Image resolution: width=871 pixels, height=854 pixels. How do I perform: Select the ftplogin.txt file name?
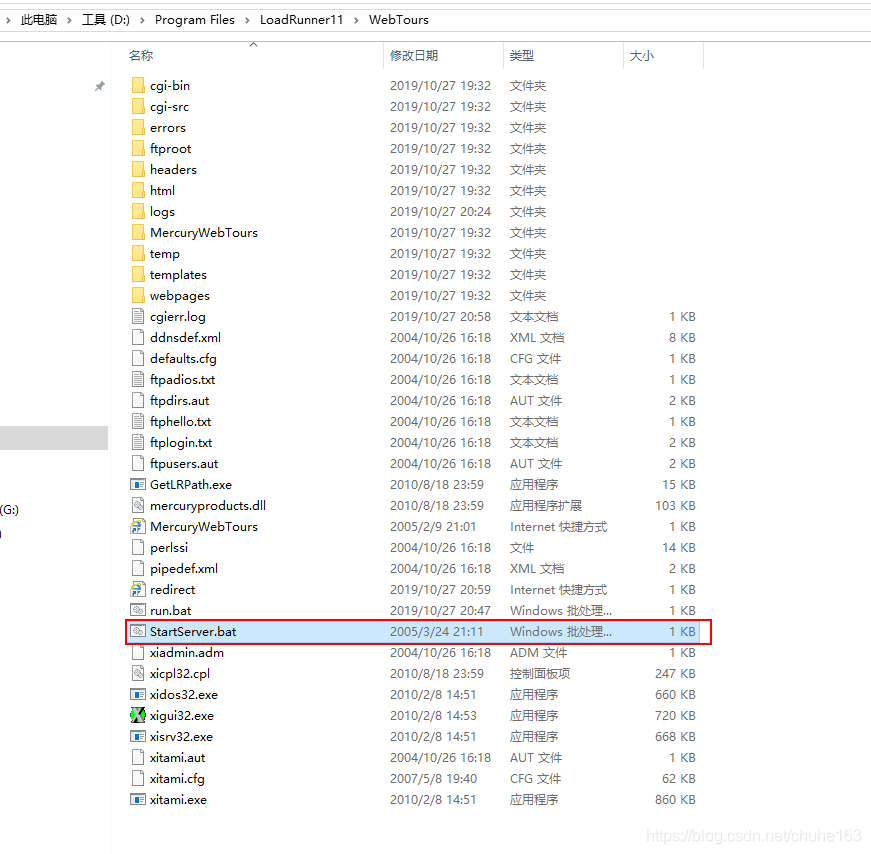coord(181,443)
